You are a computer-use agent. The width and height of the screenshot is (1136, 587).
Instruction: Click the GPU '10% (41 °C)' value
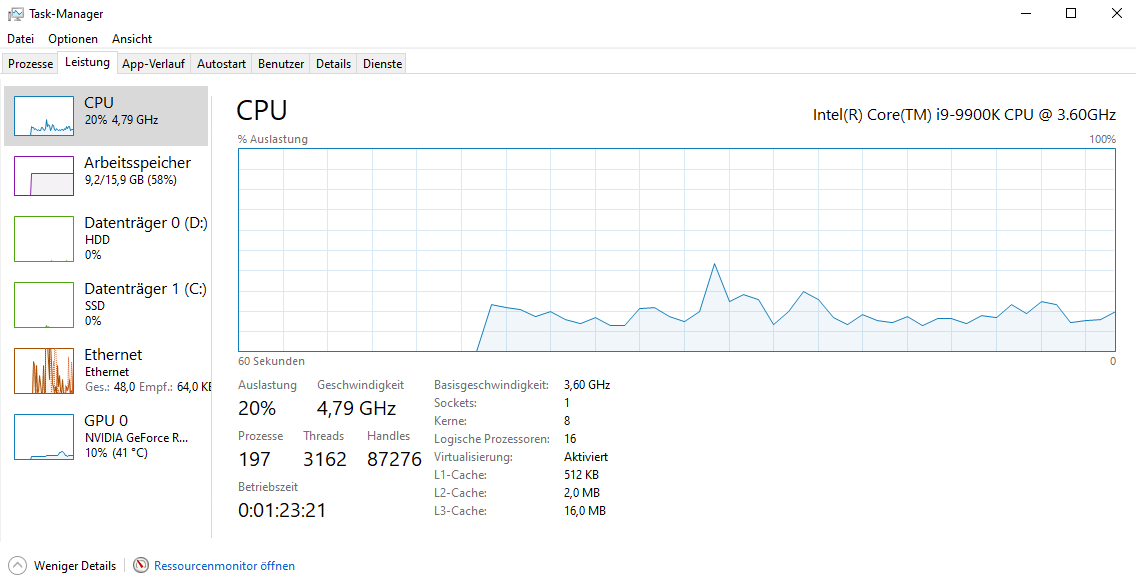point(116,453)
